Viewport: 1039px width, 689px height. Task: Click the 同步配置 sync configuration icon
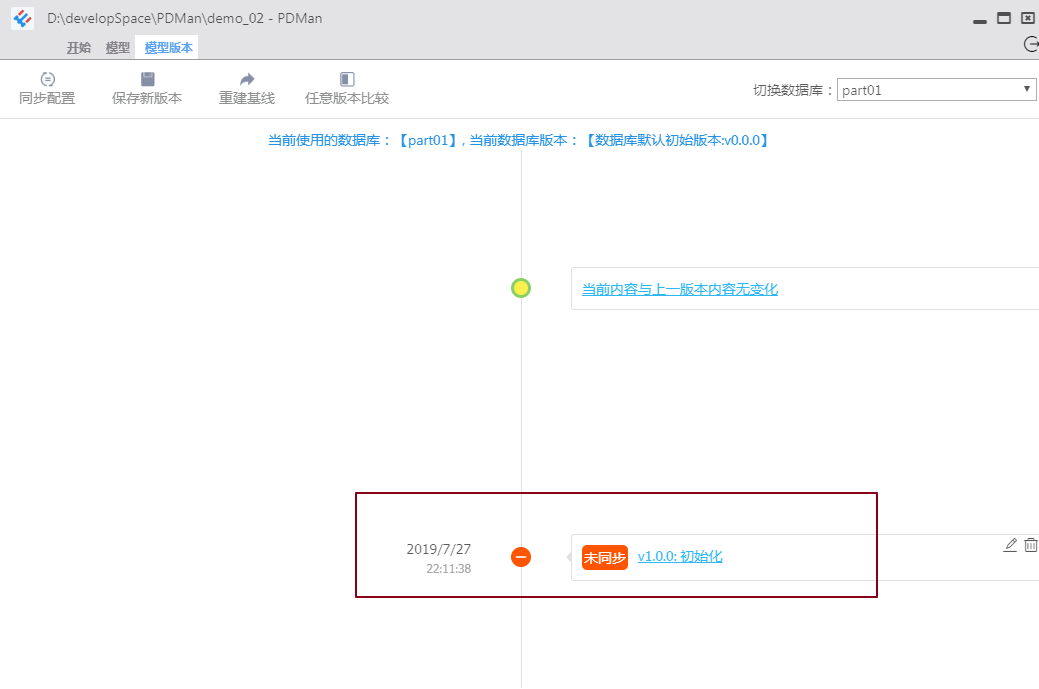[47, 79]
